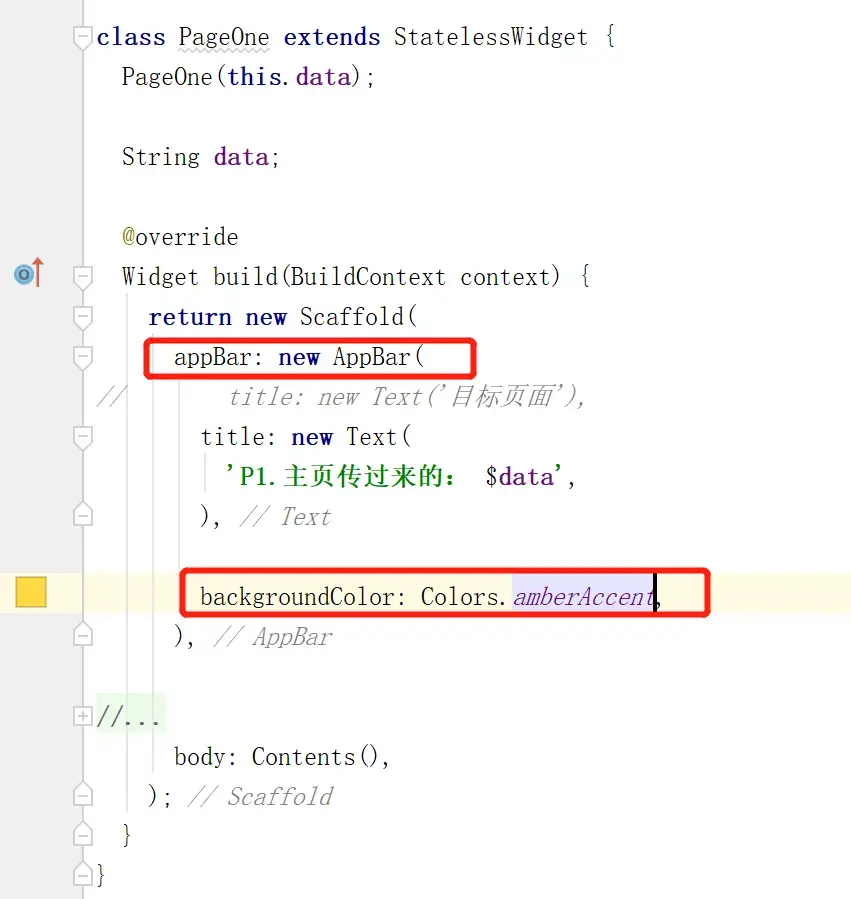
Task: Click the '// Scaffold' closing hint
Action: click(x=261, y=797)
